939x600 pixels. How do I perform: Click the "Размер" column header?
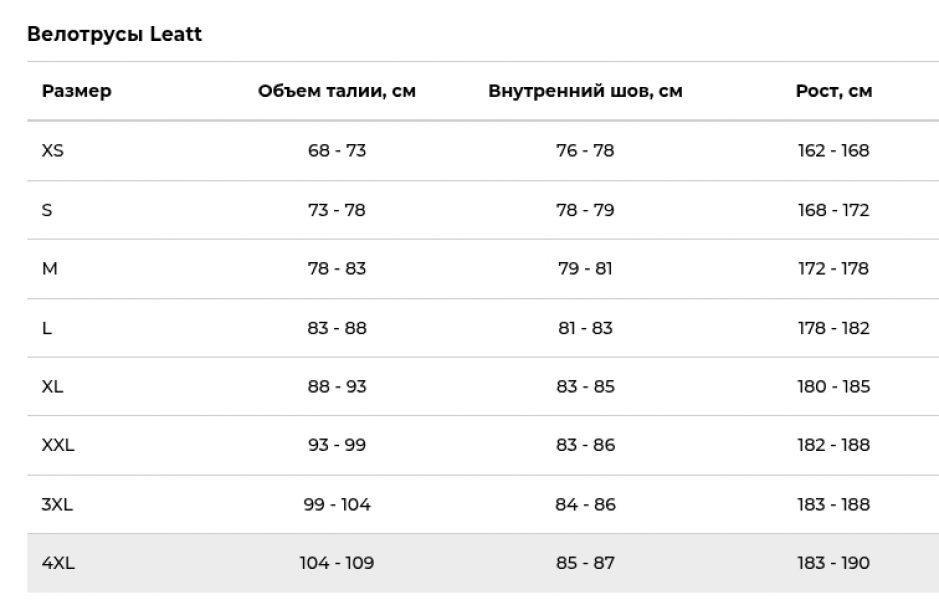click(x=77, y=91)
